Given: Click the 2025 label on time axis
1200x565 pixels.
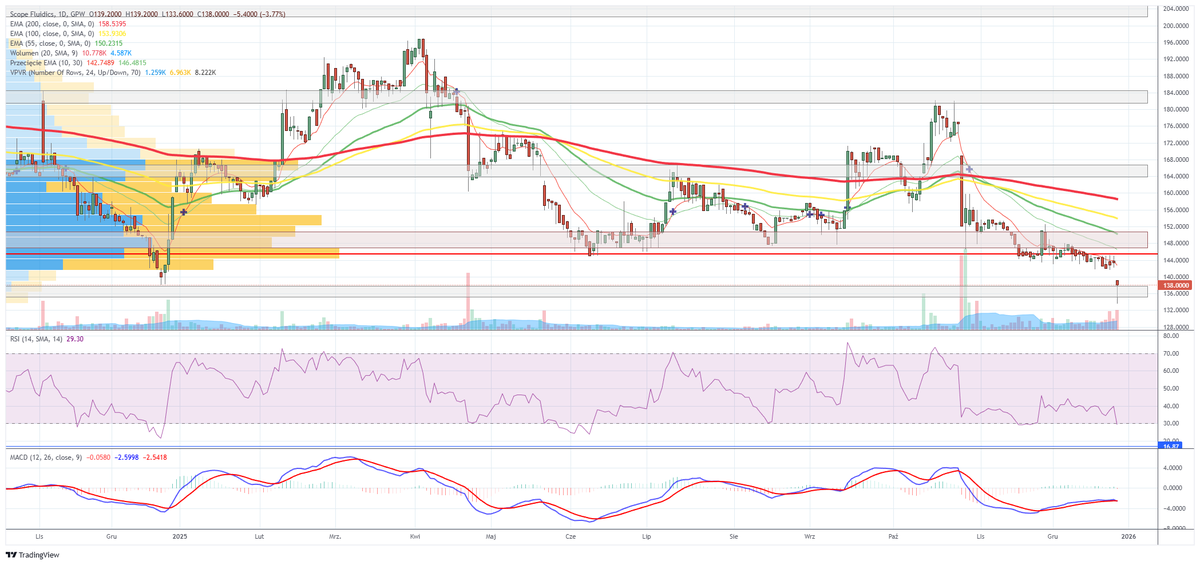Looking at the screenshot, I should tap(180, 536).
